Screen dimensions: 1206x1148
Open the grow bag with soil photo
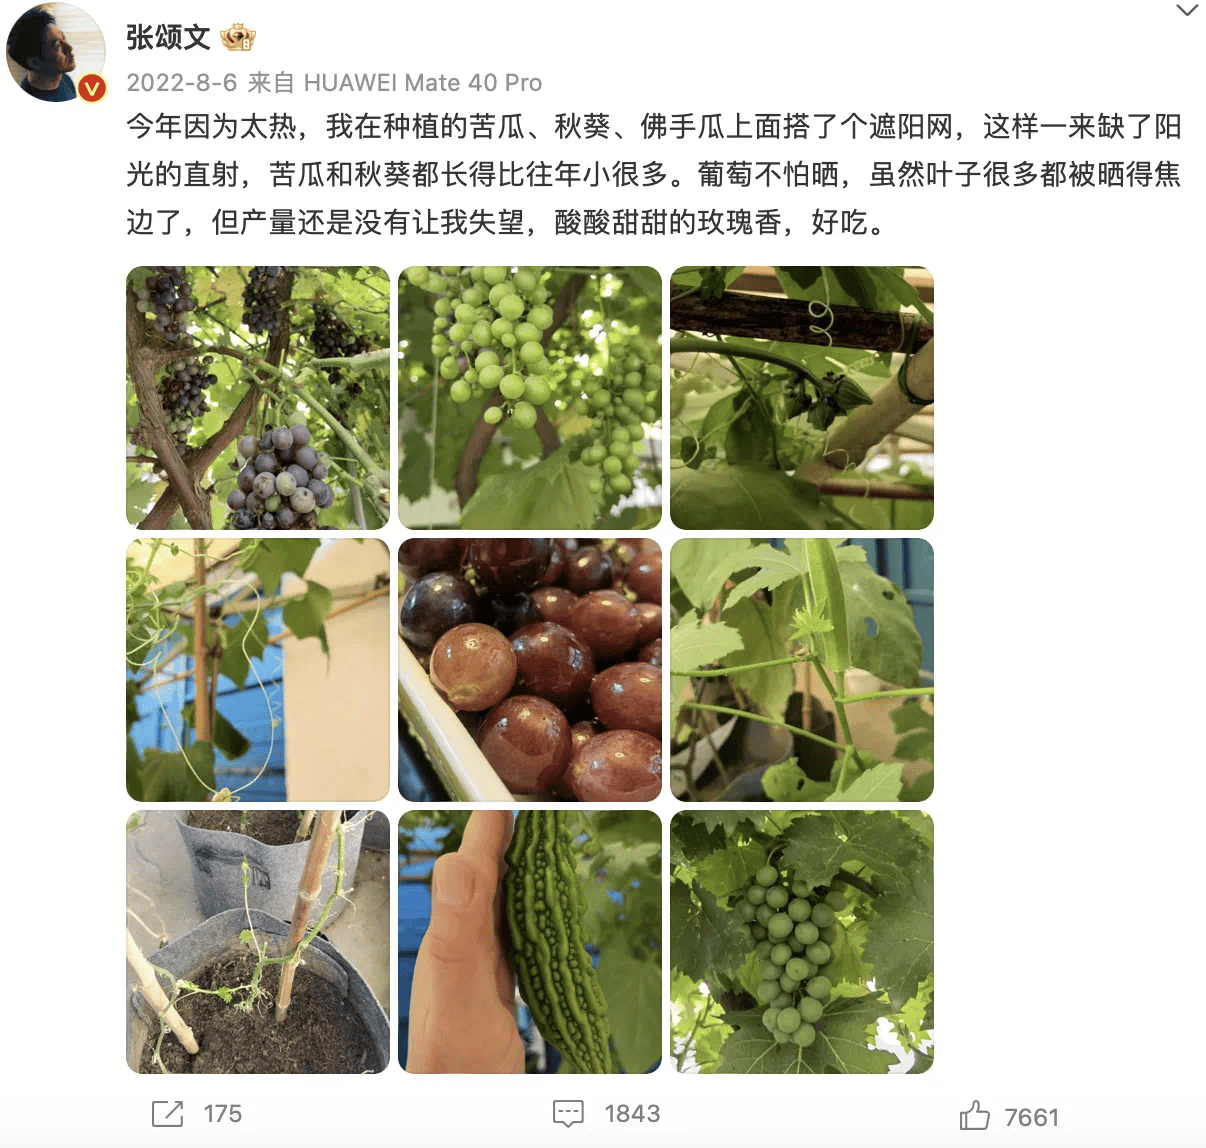pos(258,942)
